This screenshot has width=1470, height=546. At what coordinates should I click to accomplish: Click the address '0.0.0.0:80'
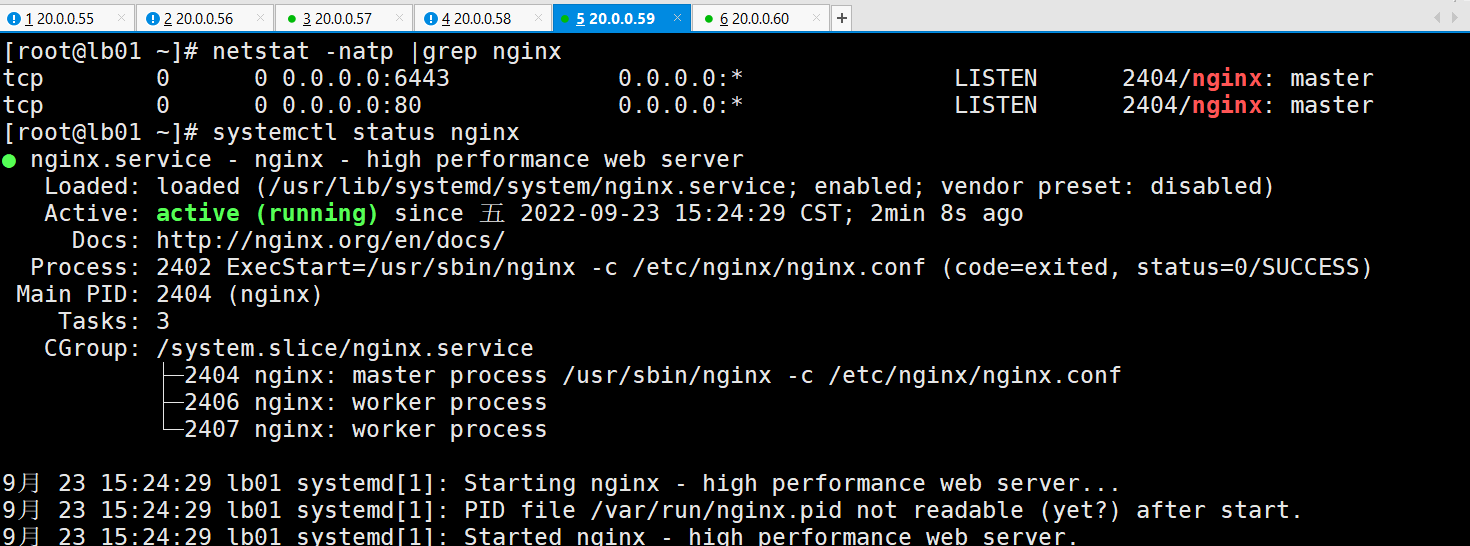[352, 105]
